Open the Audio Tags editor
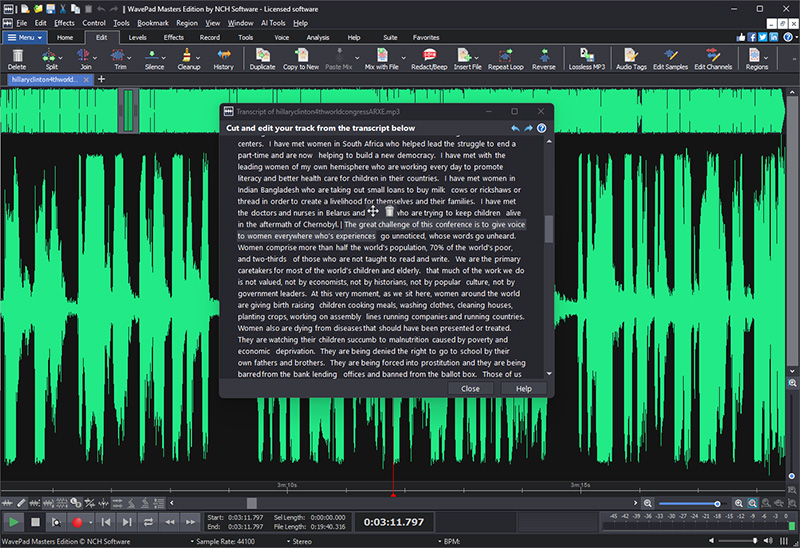Viewport: 800px width, 548px height. click(631, 59)
